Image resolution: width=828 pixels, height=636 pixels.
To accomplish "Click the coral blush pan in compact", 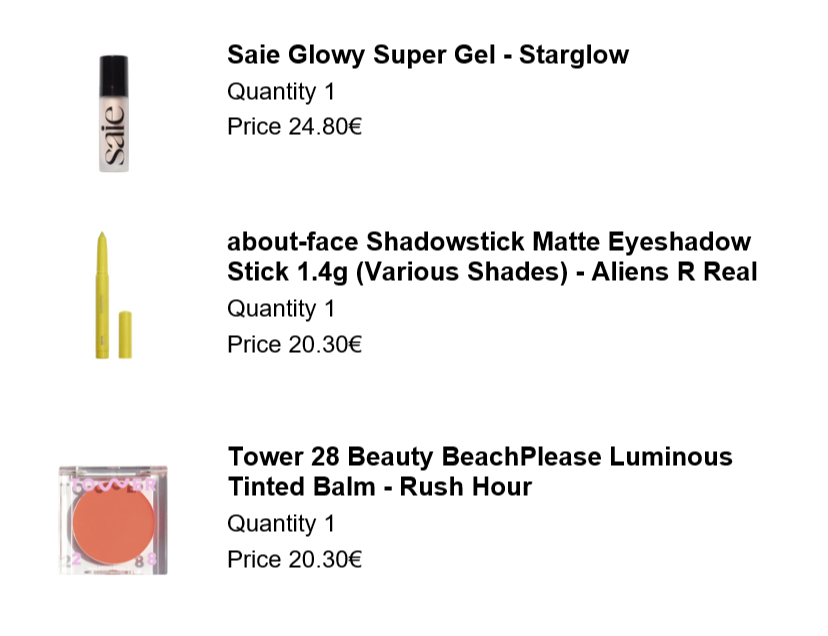I will [114, 523].
